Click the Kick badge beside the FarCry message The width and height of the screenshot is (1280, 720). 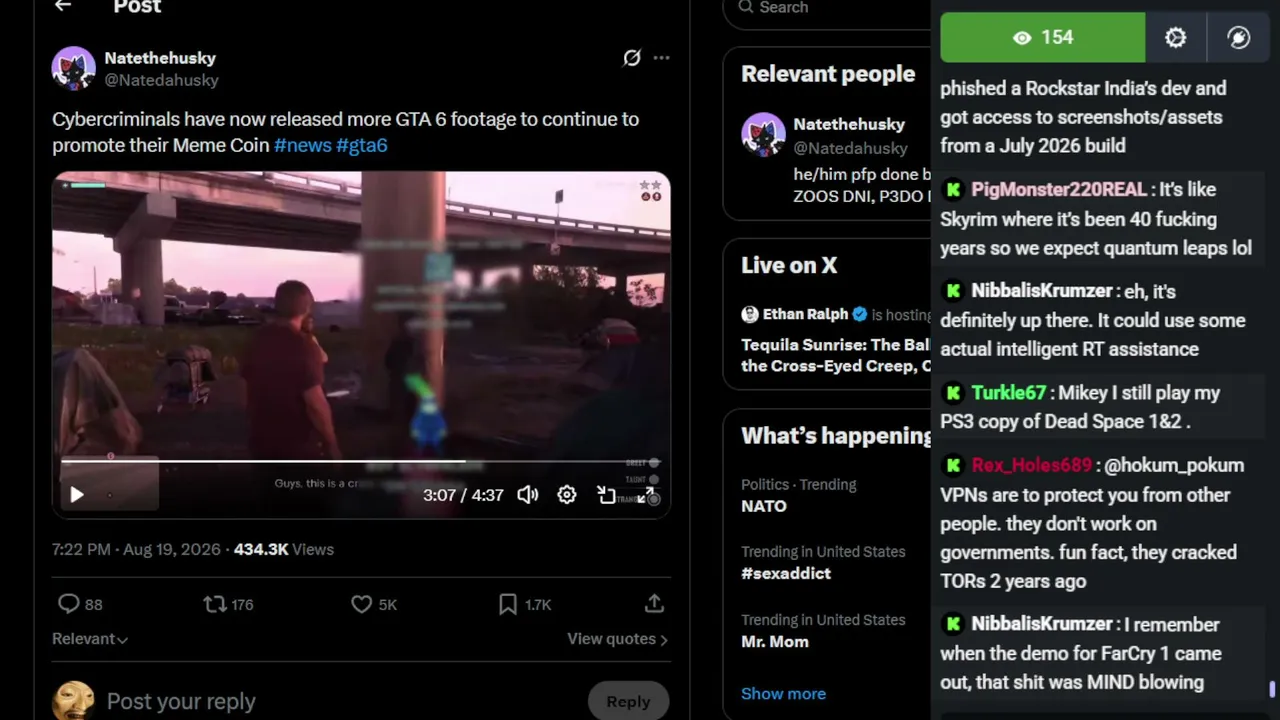point(953,624)
